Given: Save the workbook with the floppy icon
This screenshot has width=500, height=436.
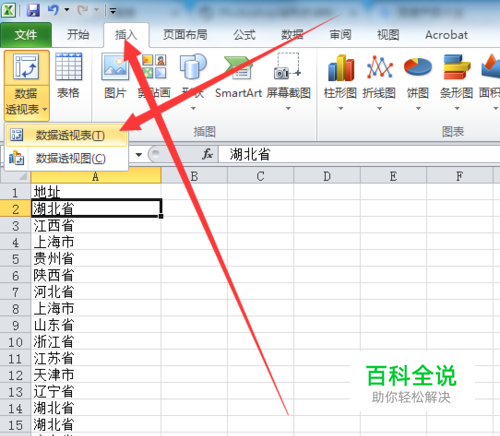Looking at the screenshot, I should click(x=33, y=10).
